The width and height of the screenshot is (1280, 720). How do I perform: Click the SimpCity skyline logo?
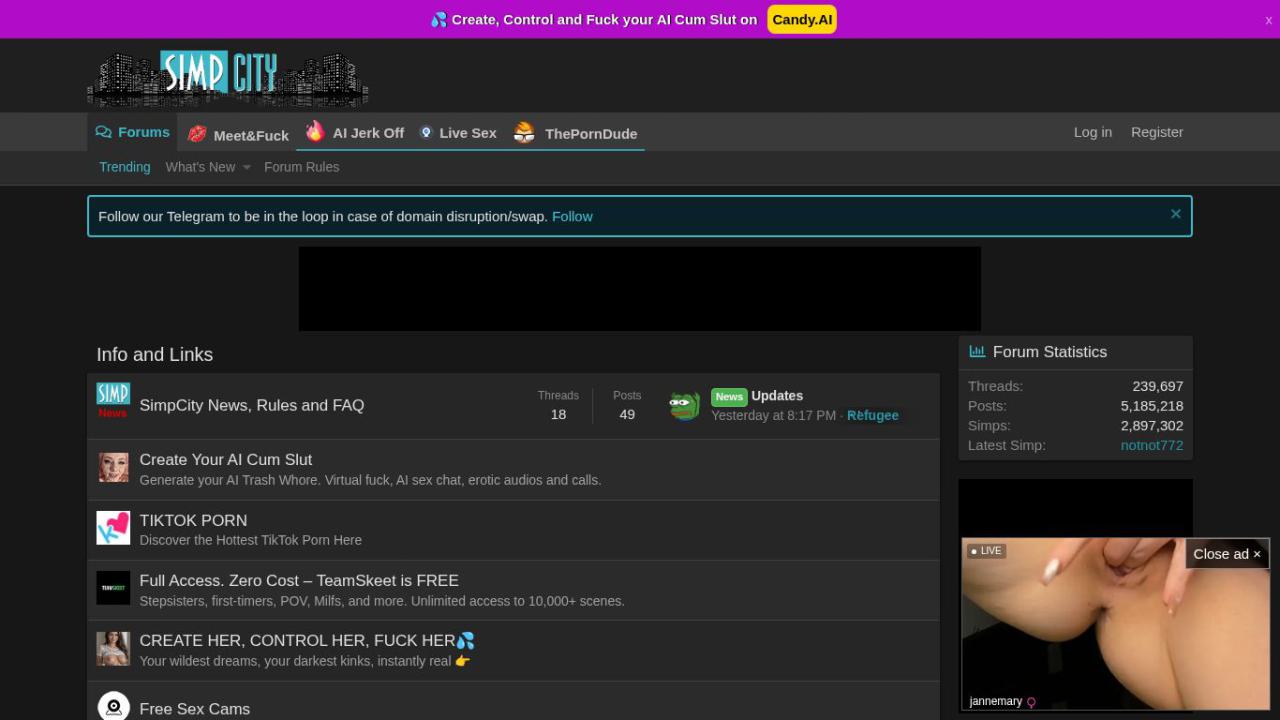(x=228, y=78)
